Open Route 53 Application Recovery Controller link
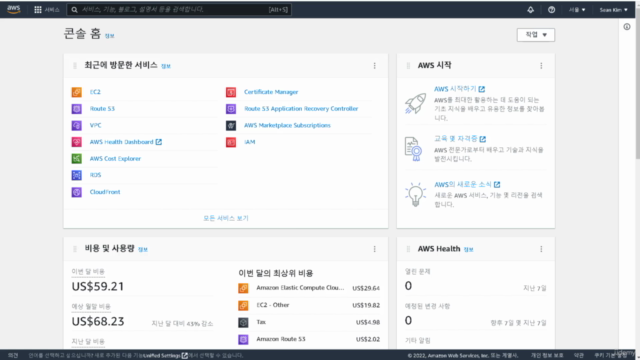This screenshot has width=640, height=360. click(301, 109)
